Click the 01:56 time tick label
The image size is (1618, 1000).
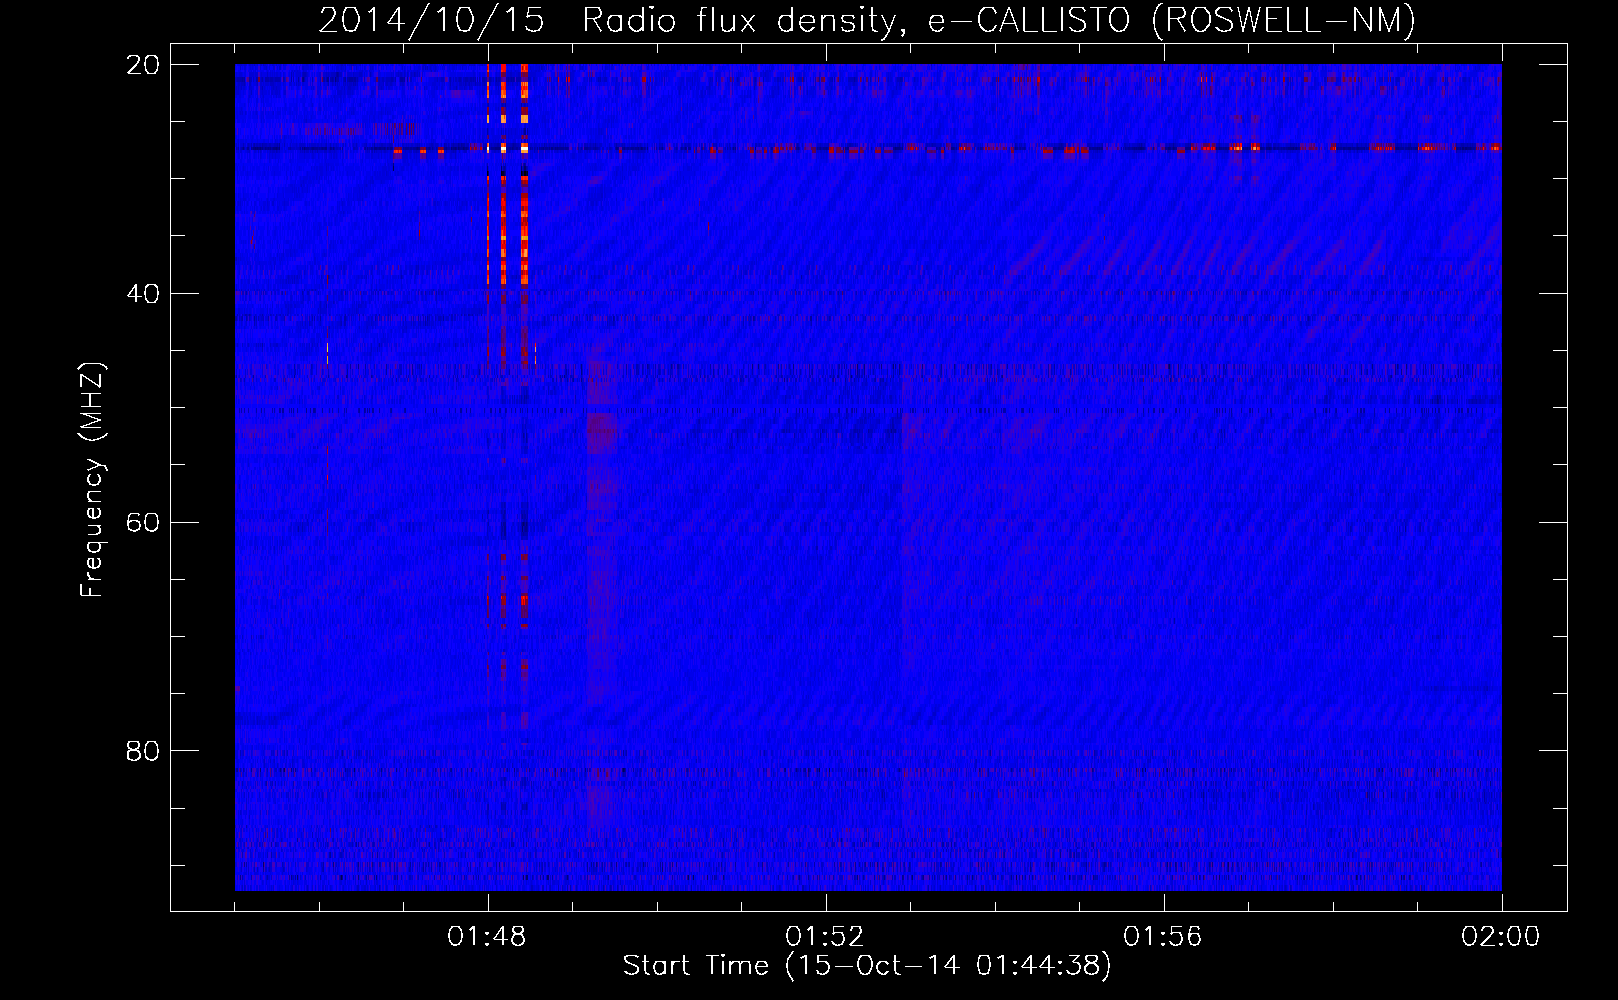(x=1164, y=937)
